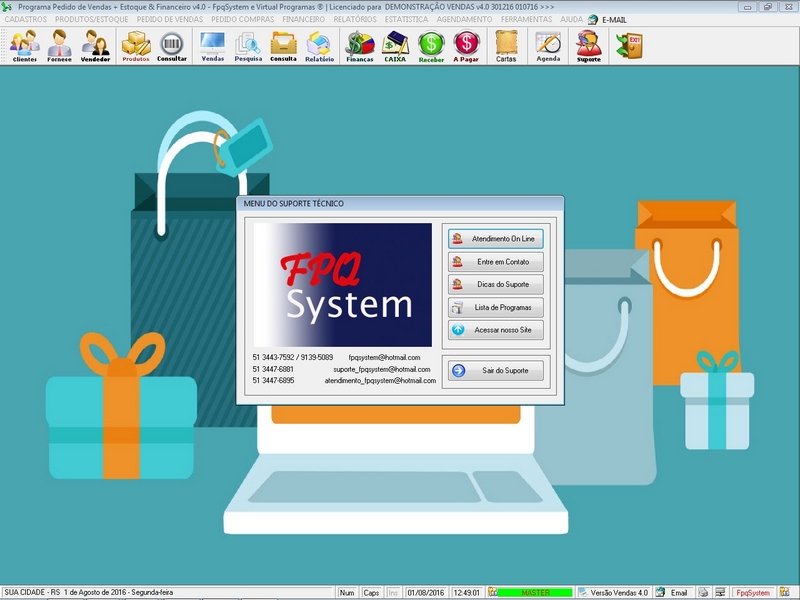800x600 pixels.
Task: Click the Consultar barcode icon
Action: (x=172, y=46)
